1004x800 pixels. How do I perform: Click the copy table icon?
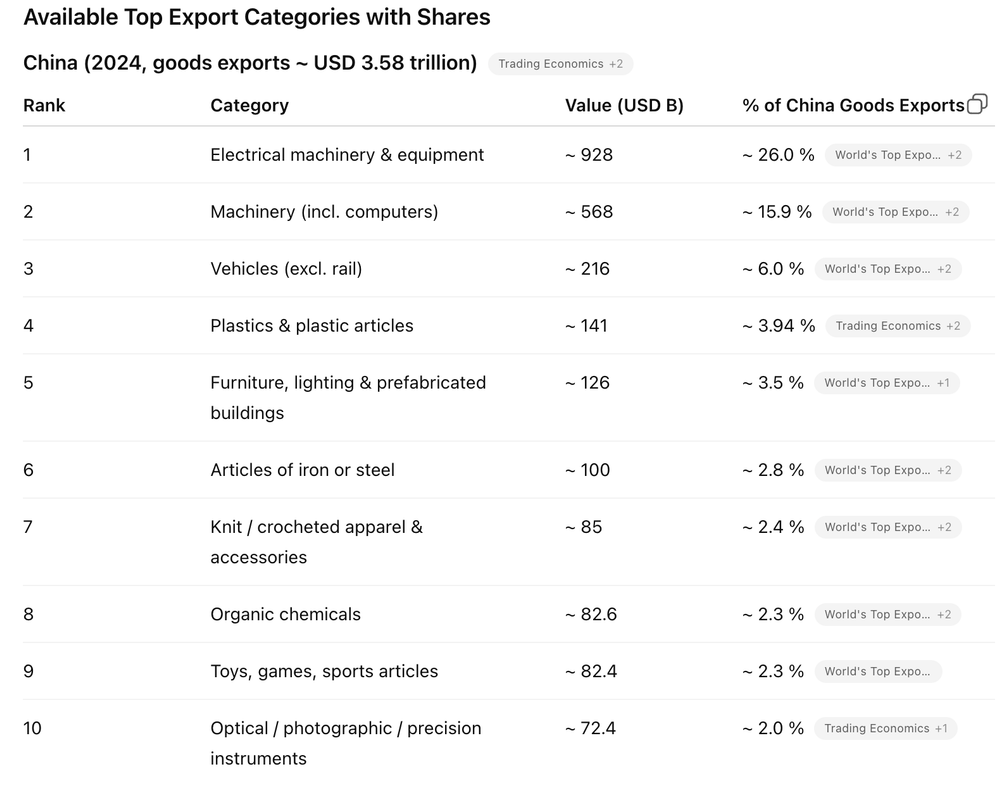click(977, 104)
